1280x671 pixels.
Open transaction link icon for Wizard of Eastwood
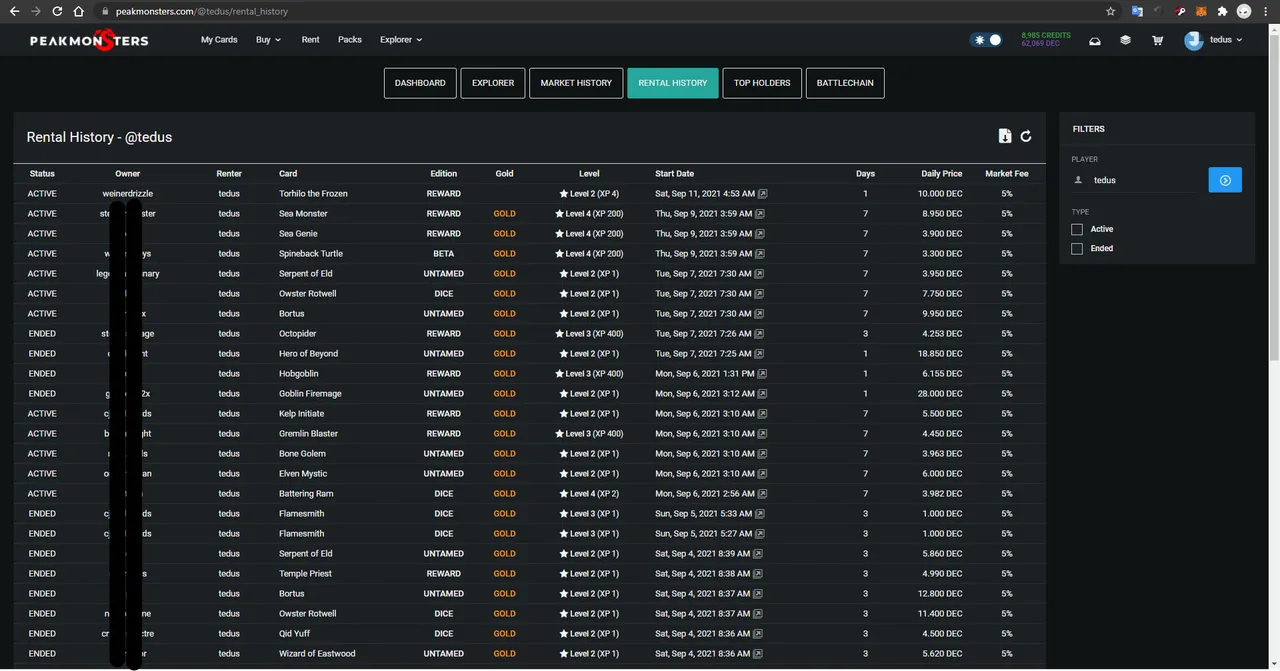[x=759, y=653]
